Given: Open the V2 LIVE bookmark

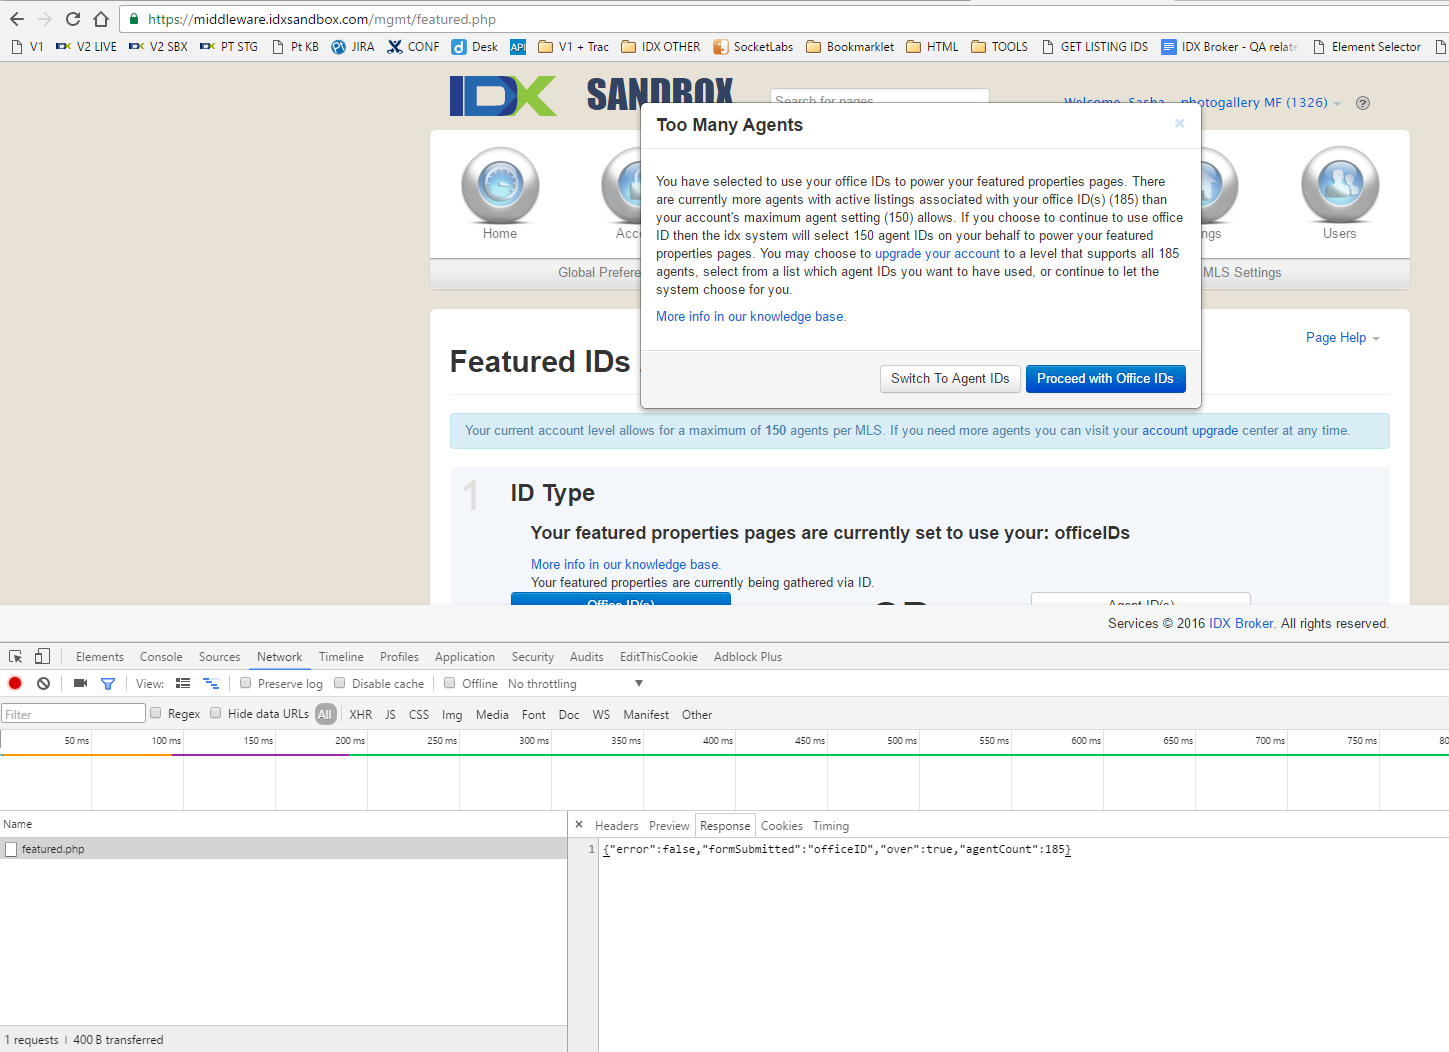Looking at the screenshot, I should pos(87,47).
